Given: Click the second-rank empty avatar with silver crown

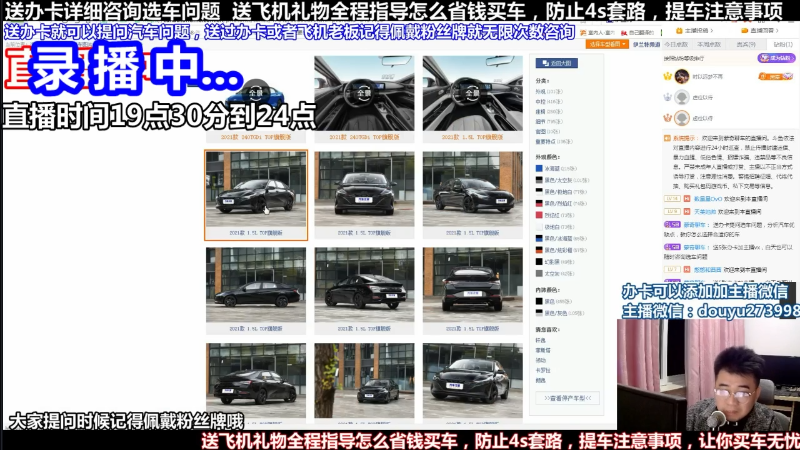Looking at the screenshot, I should tap(682, 97).
